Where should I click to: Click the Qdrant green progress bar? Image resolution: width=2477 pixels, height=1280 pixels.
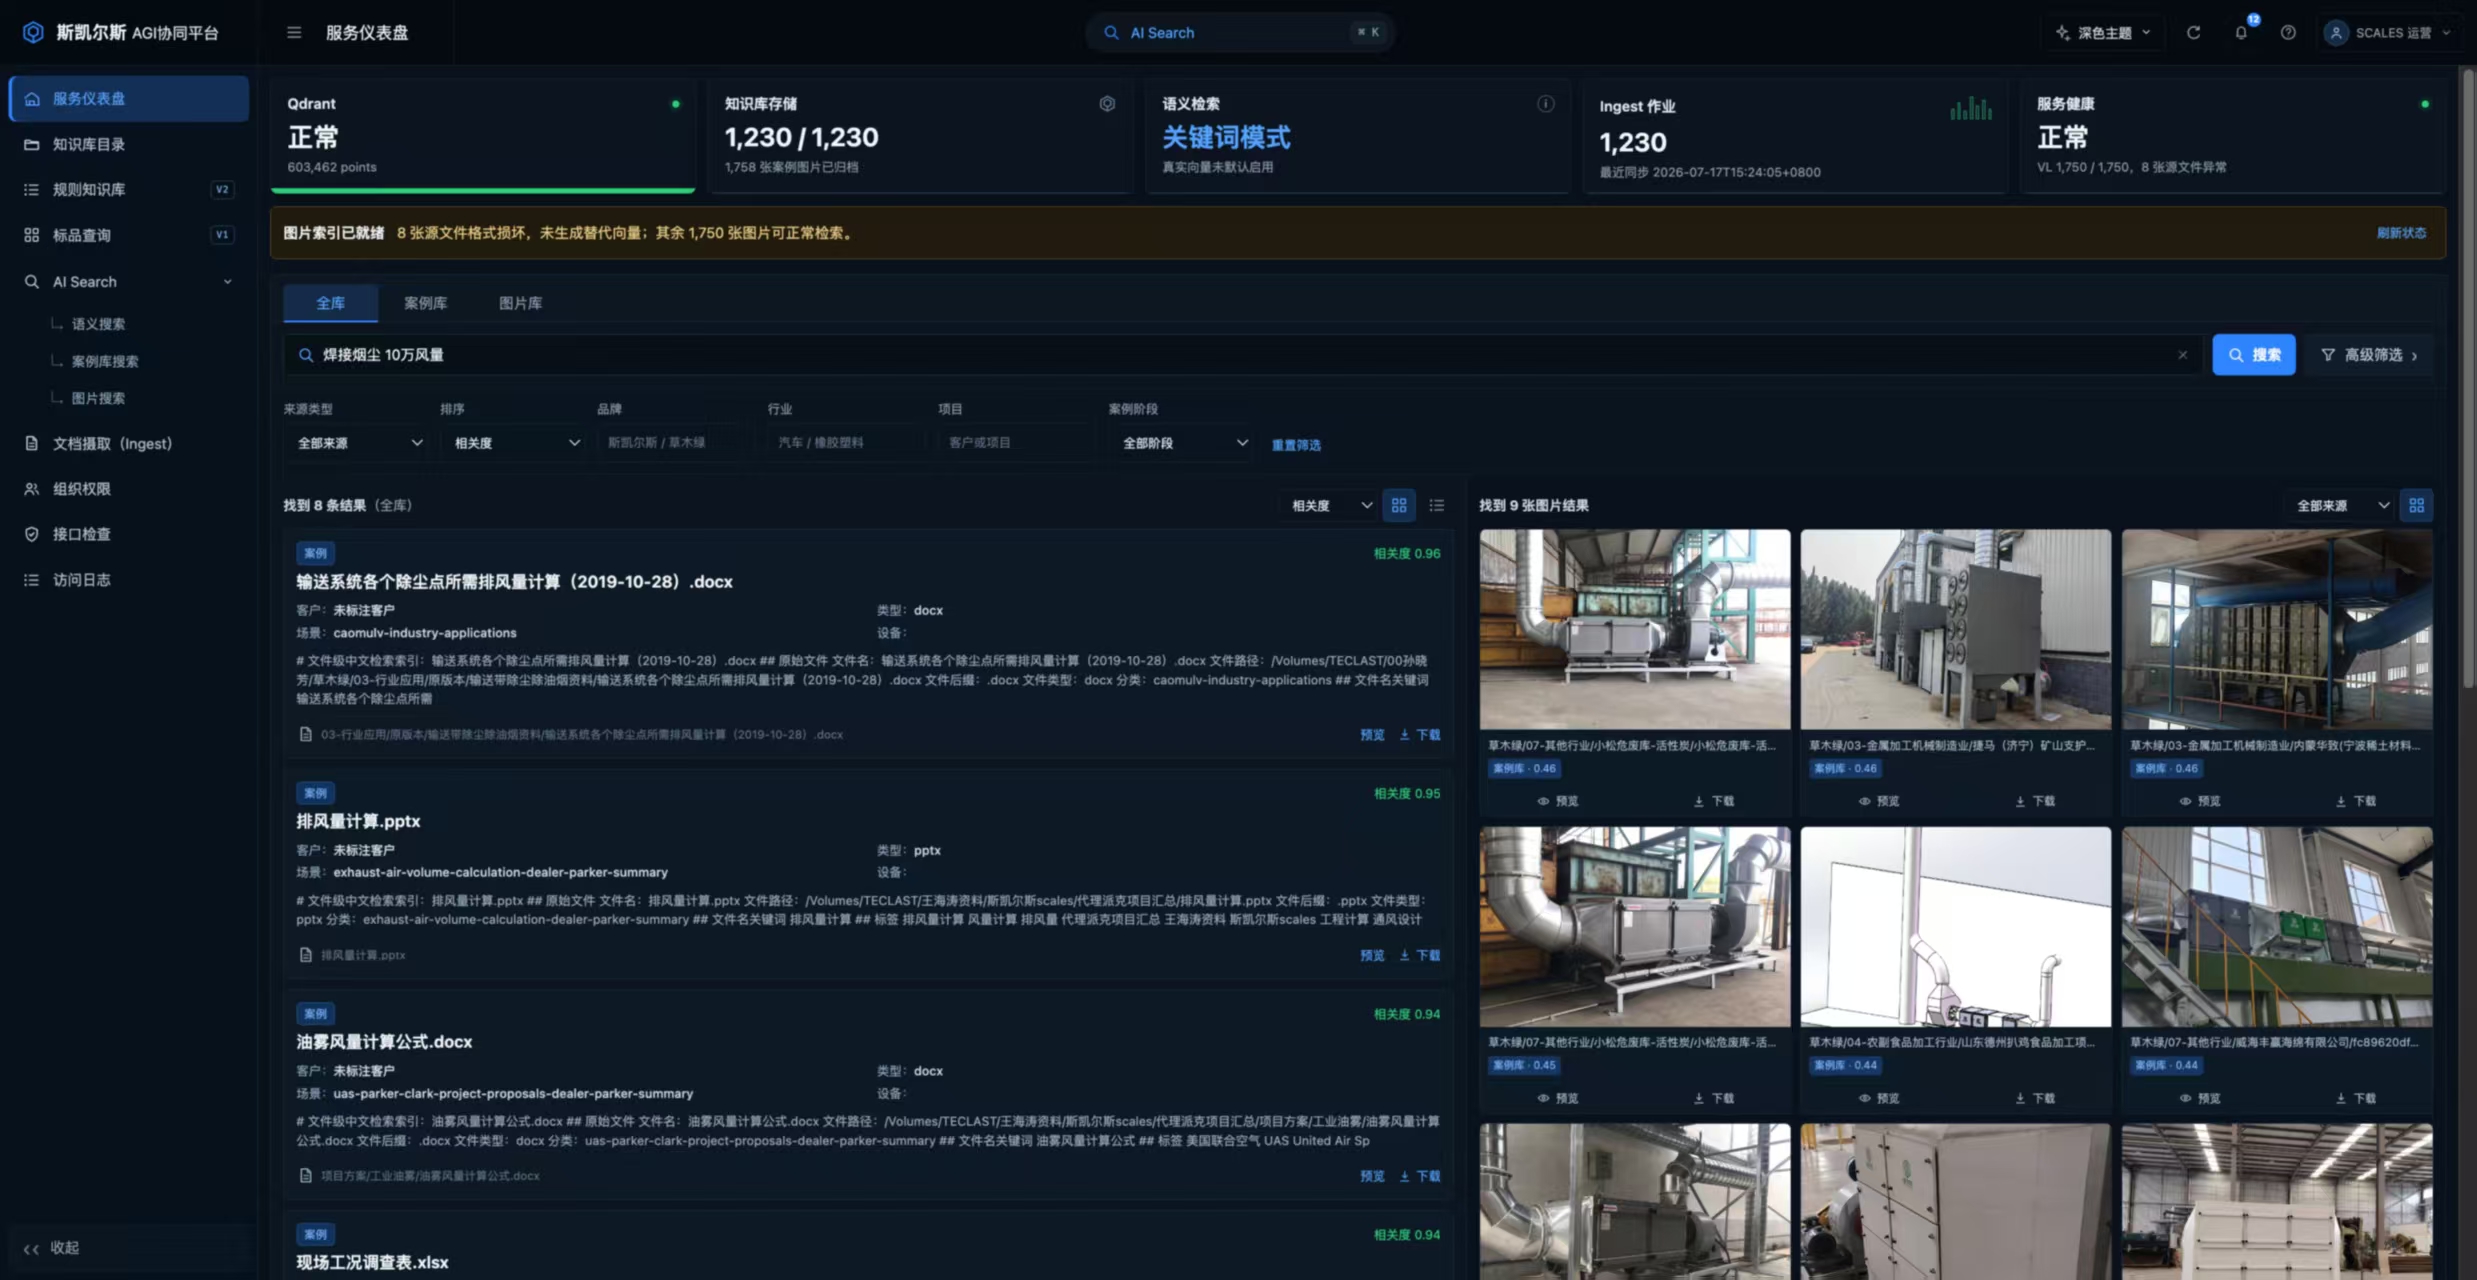point(482,190)
